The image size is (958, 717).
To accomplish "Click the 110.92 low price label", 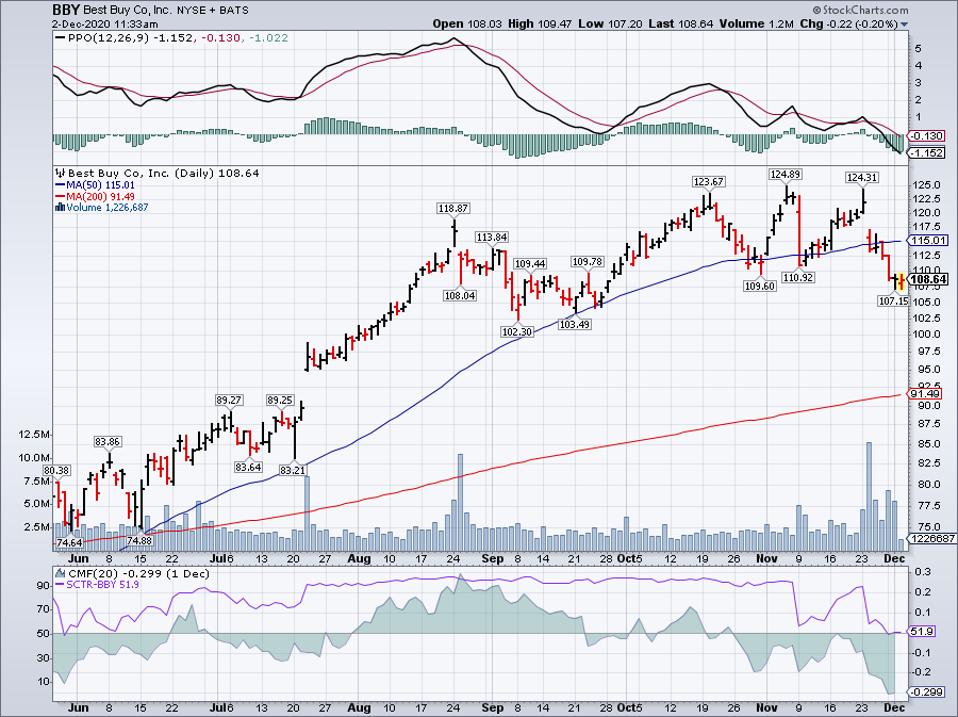I will coord(798,278).
